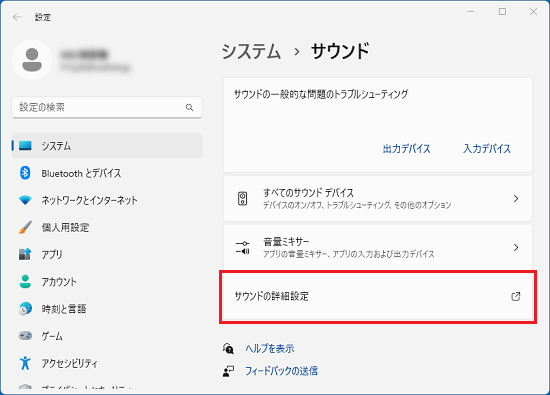Click the 設定の検索 search field
Image resolution: width=550 pixels, height=395 pixels.
[x=107, y=107]
